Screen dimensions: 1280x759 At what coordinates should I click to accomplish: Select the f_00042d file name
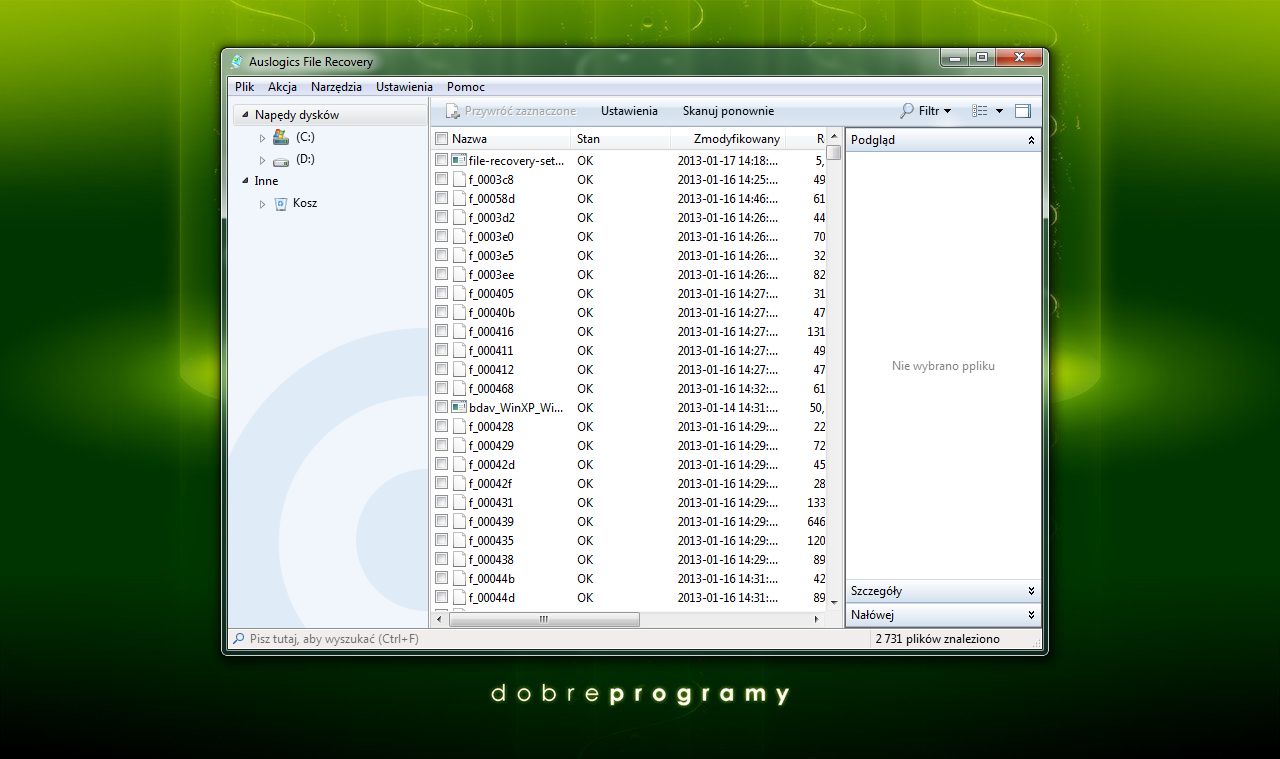tap(491, 464)
